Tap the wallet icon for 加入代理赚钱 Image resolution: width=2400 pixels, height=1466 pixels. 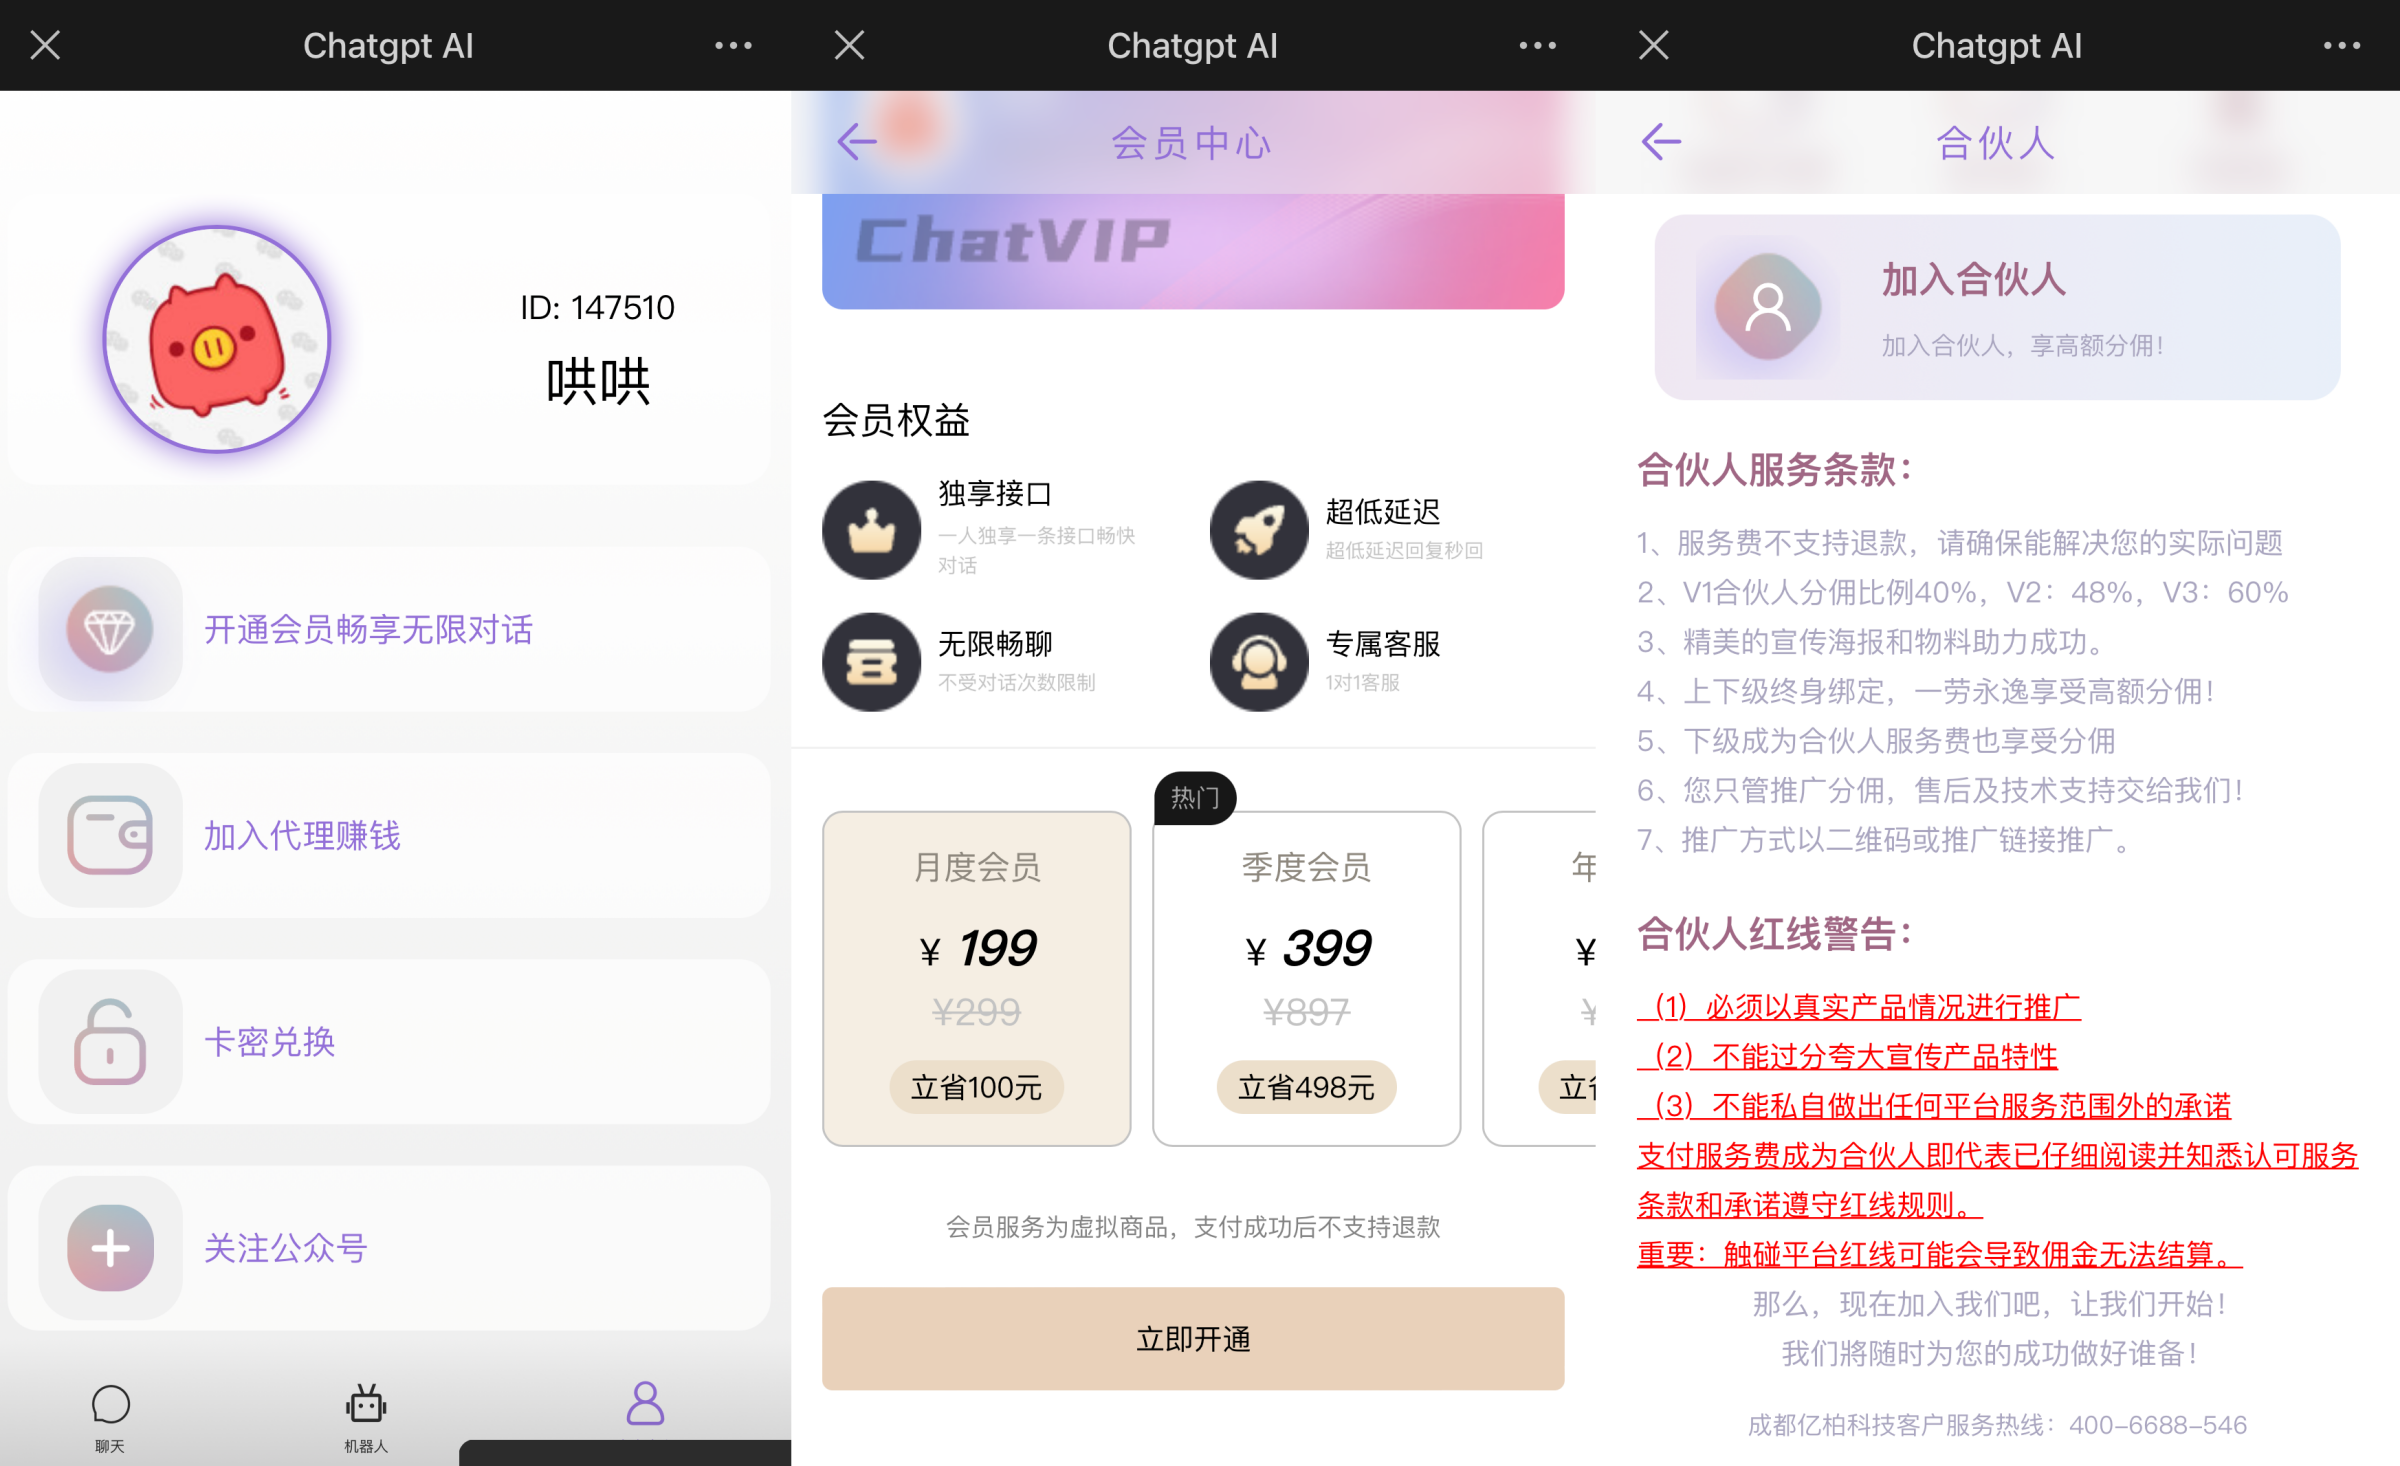point(110,835)
